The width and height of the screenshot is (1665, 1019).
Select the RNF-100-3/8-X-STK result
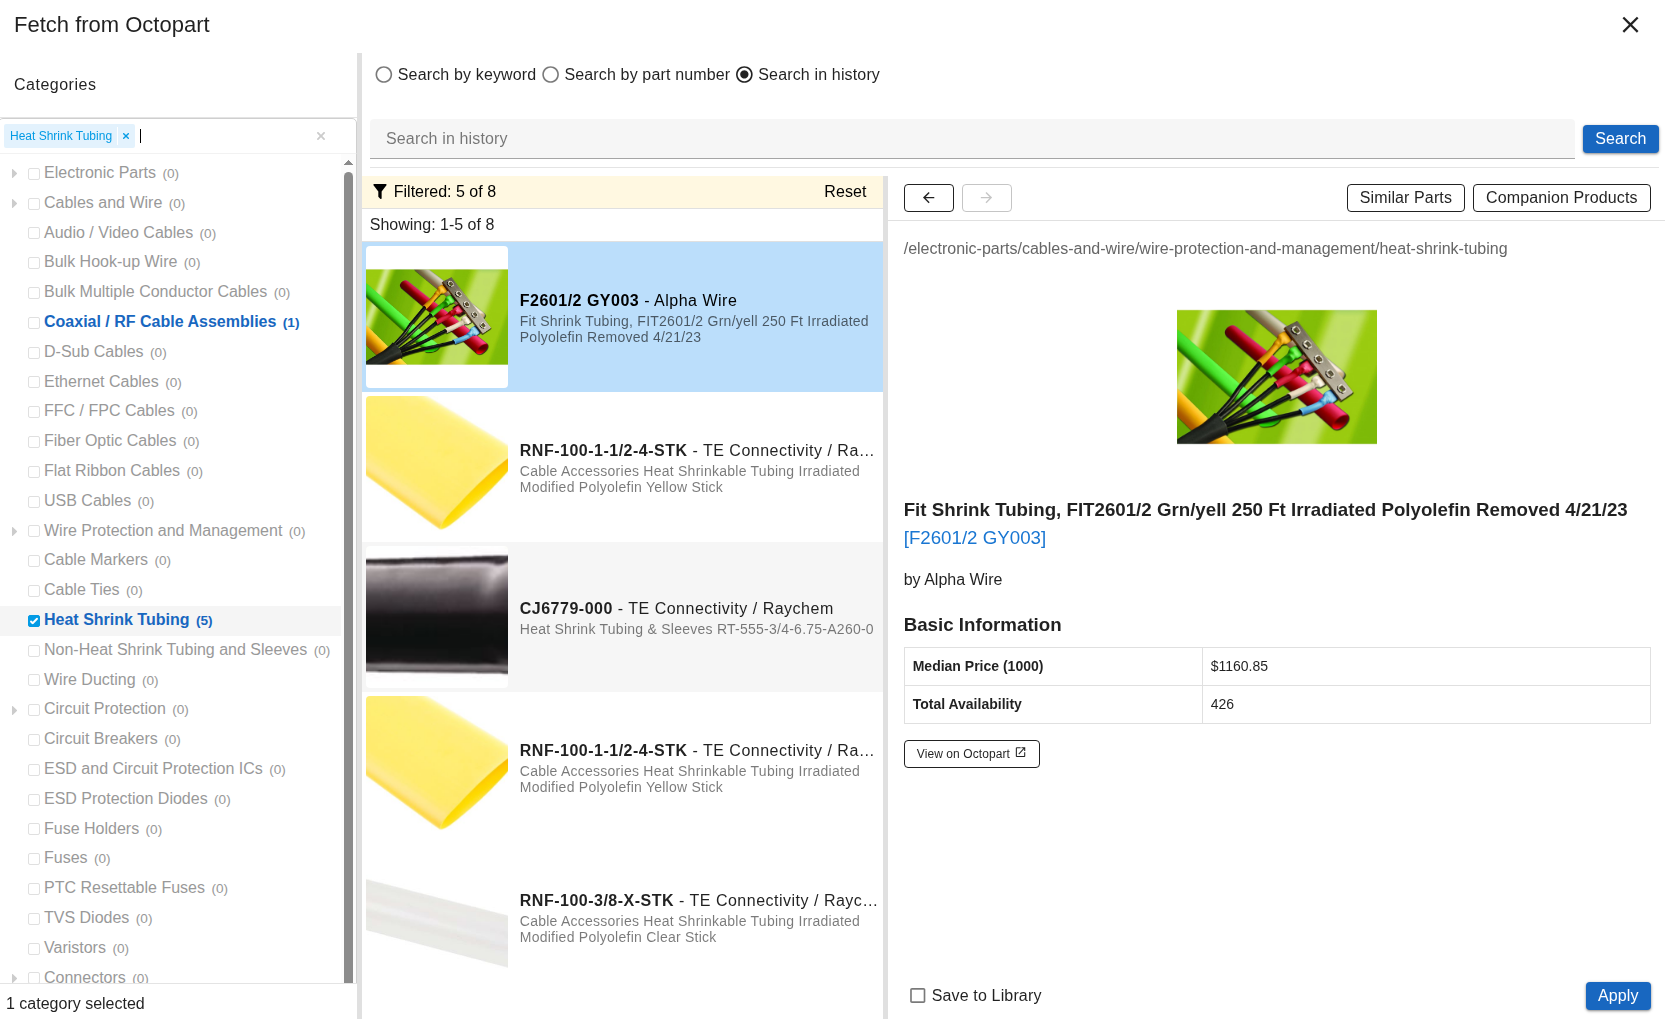[623, 917]
